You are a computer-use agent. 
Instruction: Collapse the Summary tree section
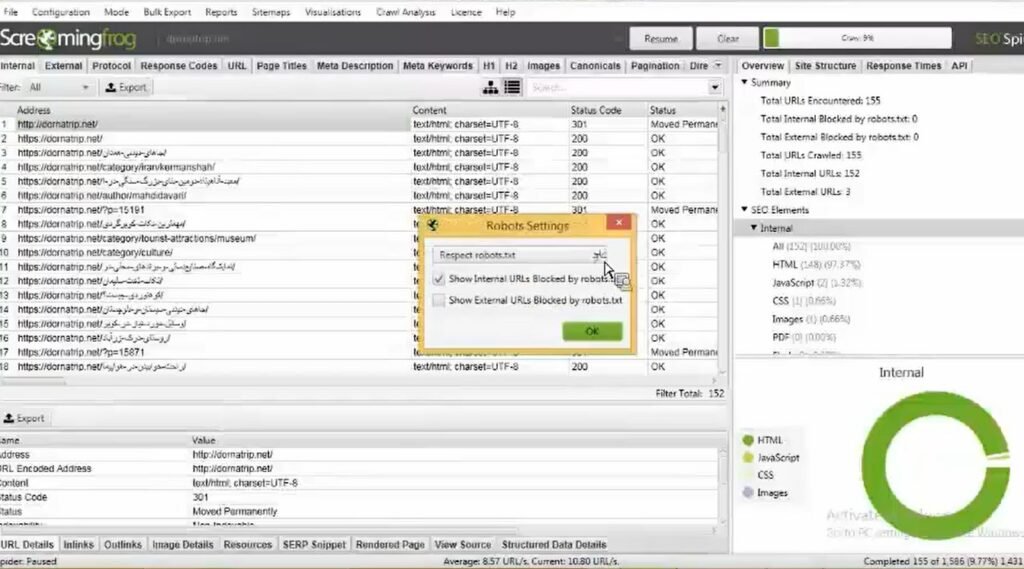pyautogui.click(x=744, y=82)
